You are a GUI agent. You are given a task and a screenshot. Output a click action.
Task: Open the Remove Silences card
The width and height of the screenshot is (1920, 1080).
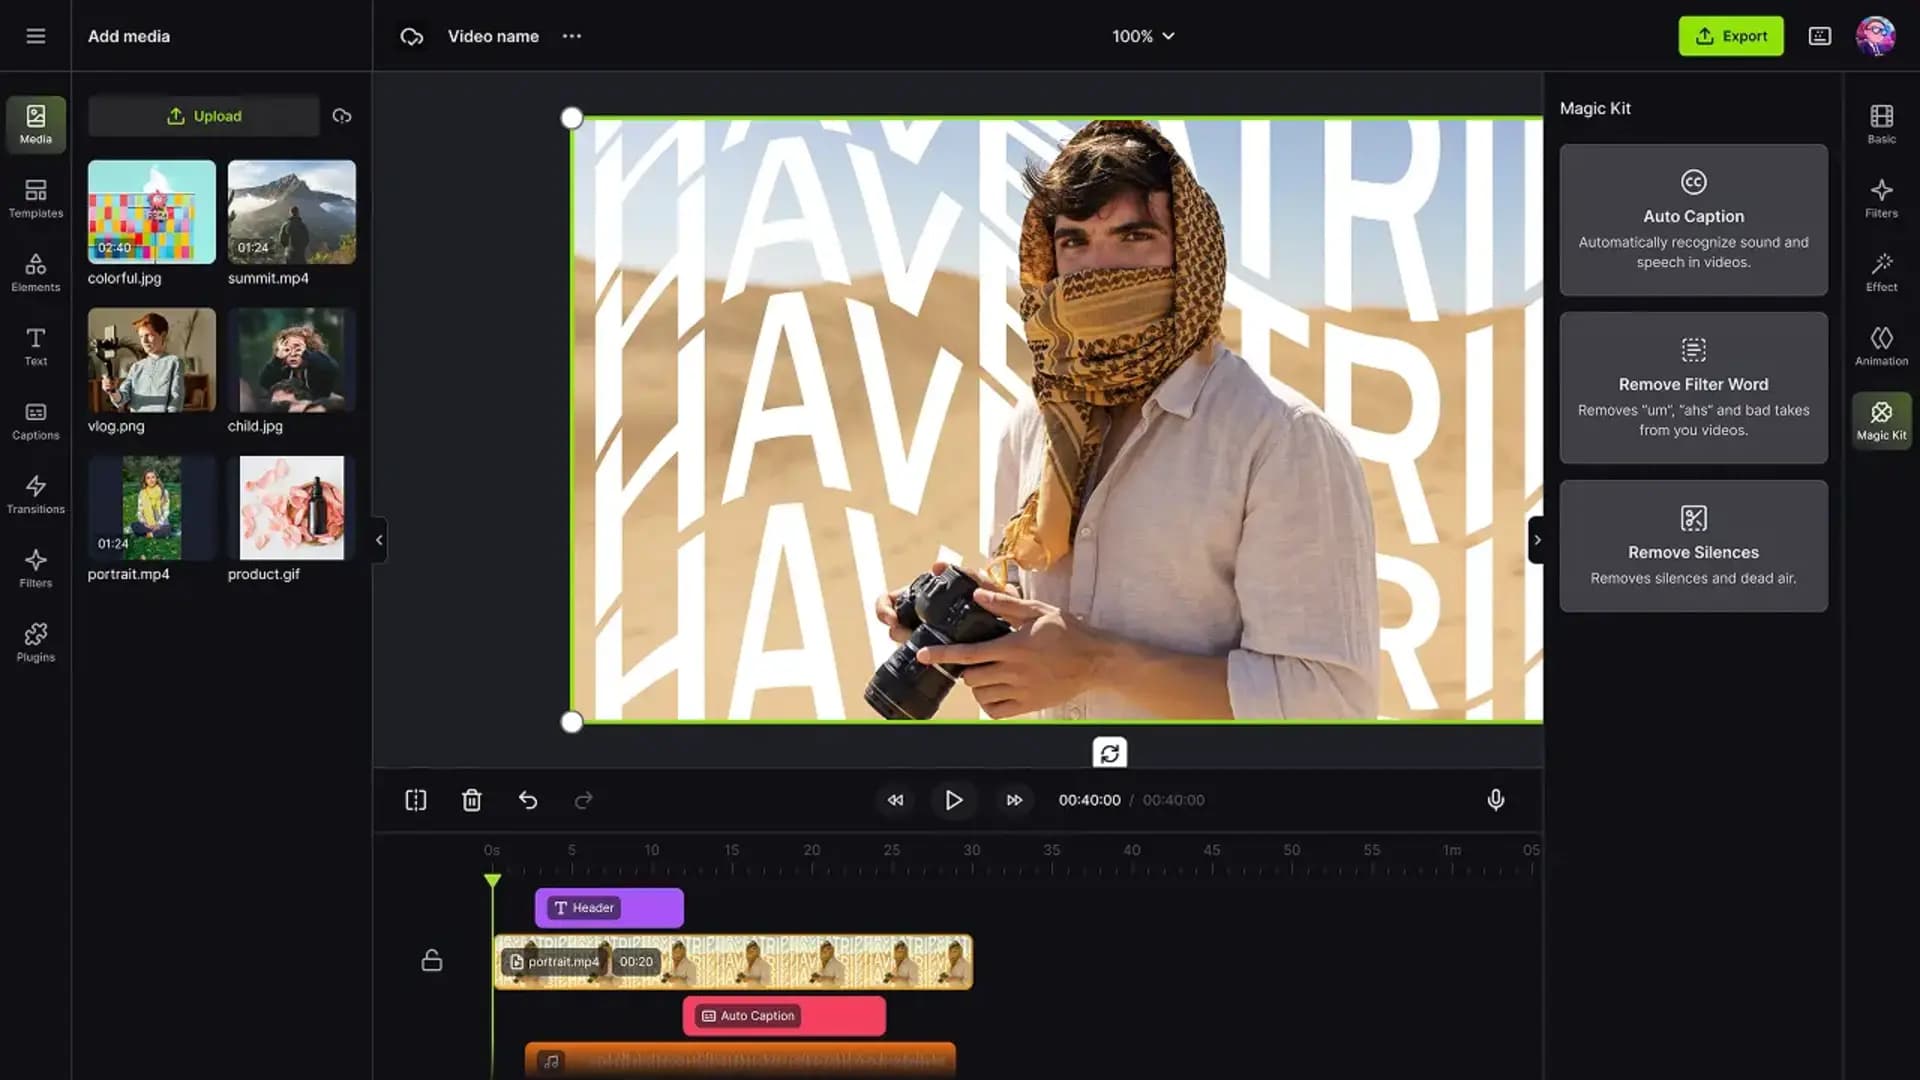[x=1694, y=546]
